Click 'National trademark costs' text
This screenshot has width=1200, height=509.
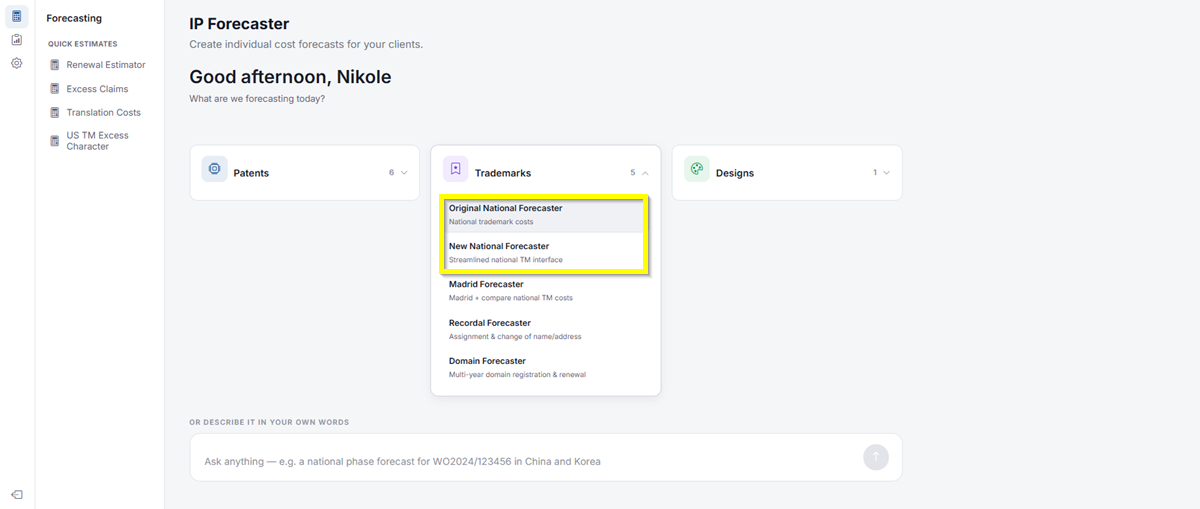[x=491, y=222]
